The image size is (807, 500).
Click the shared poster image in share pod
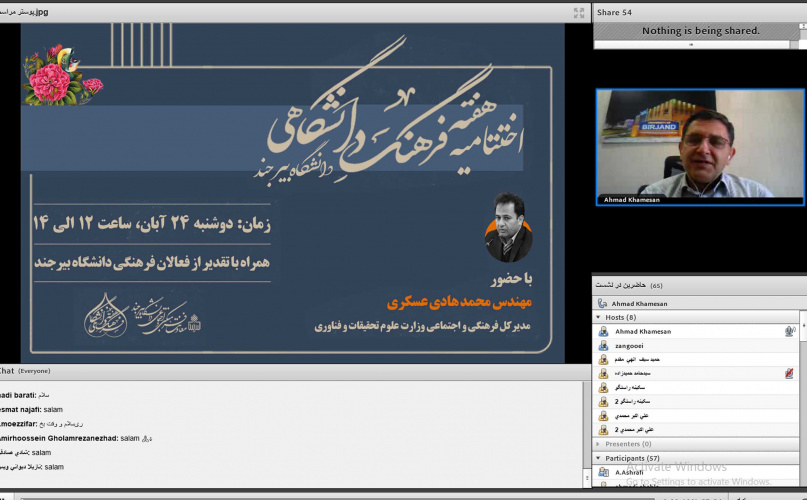pyautogui.click(x=292, y=193)
